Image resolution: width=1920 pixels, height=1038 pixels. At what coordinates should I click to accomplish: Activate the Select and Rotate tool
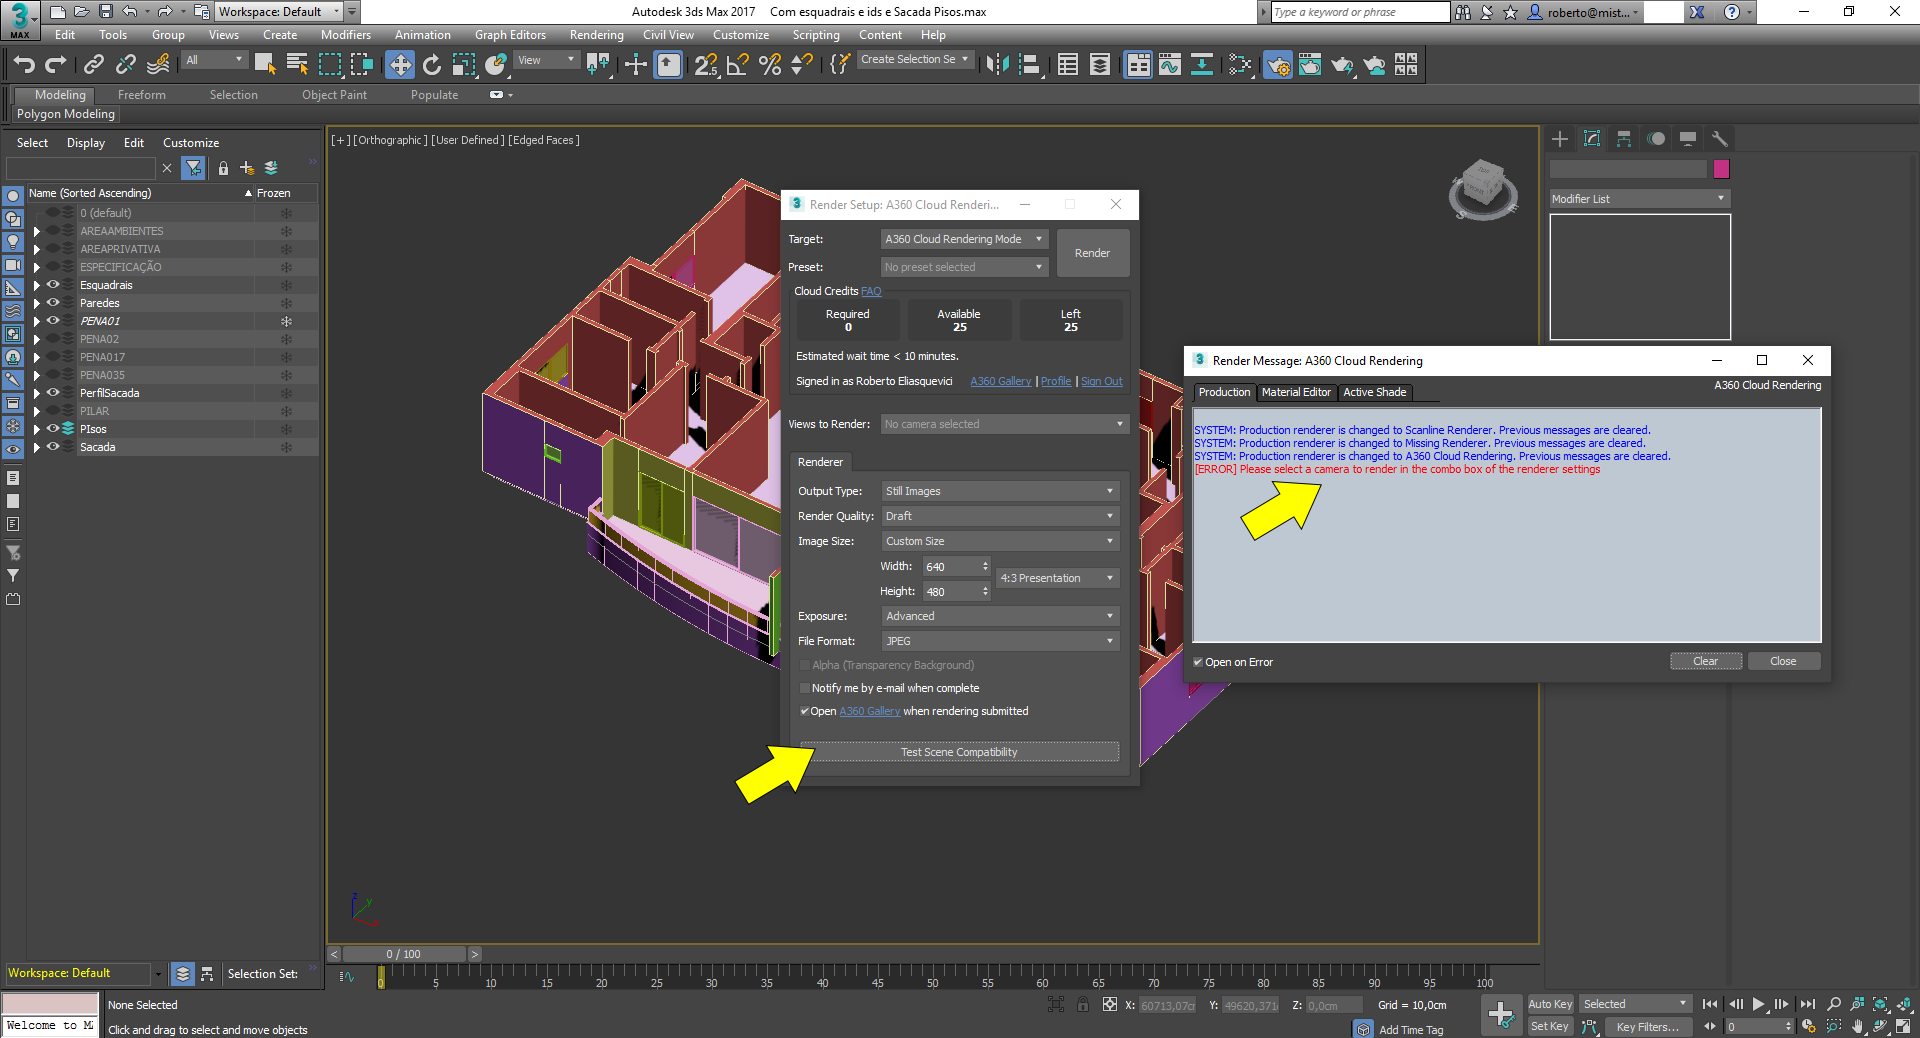point(432,65)
